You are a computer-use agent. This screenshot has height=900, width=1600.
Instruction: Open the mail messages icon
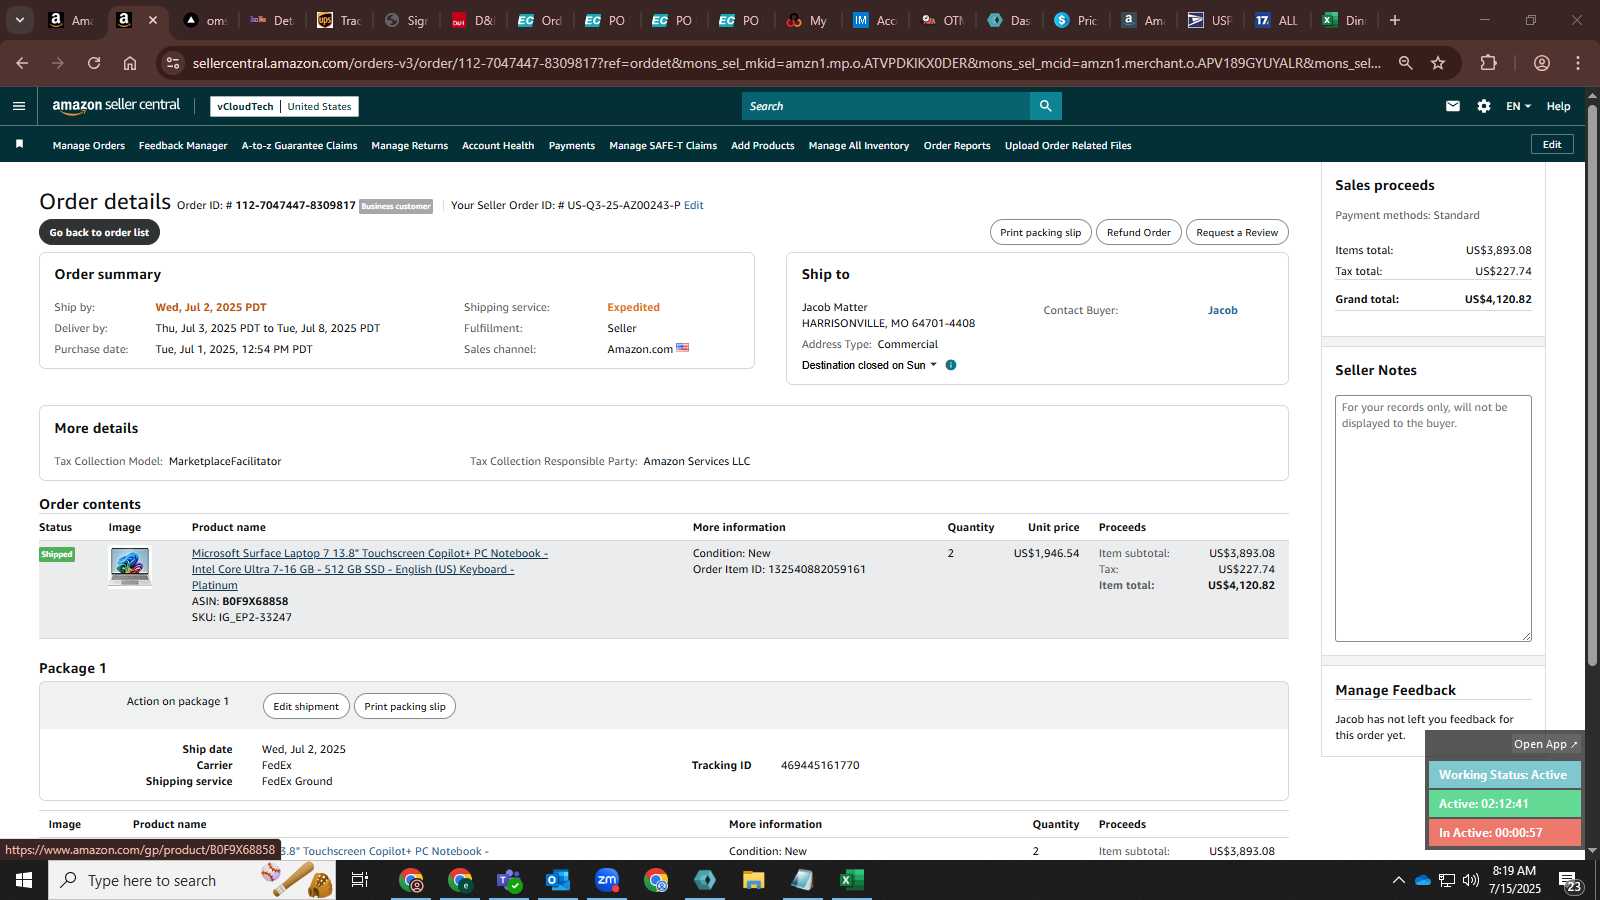coord(1453,106)
